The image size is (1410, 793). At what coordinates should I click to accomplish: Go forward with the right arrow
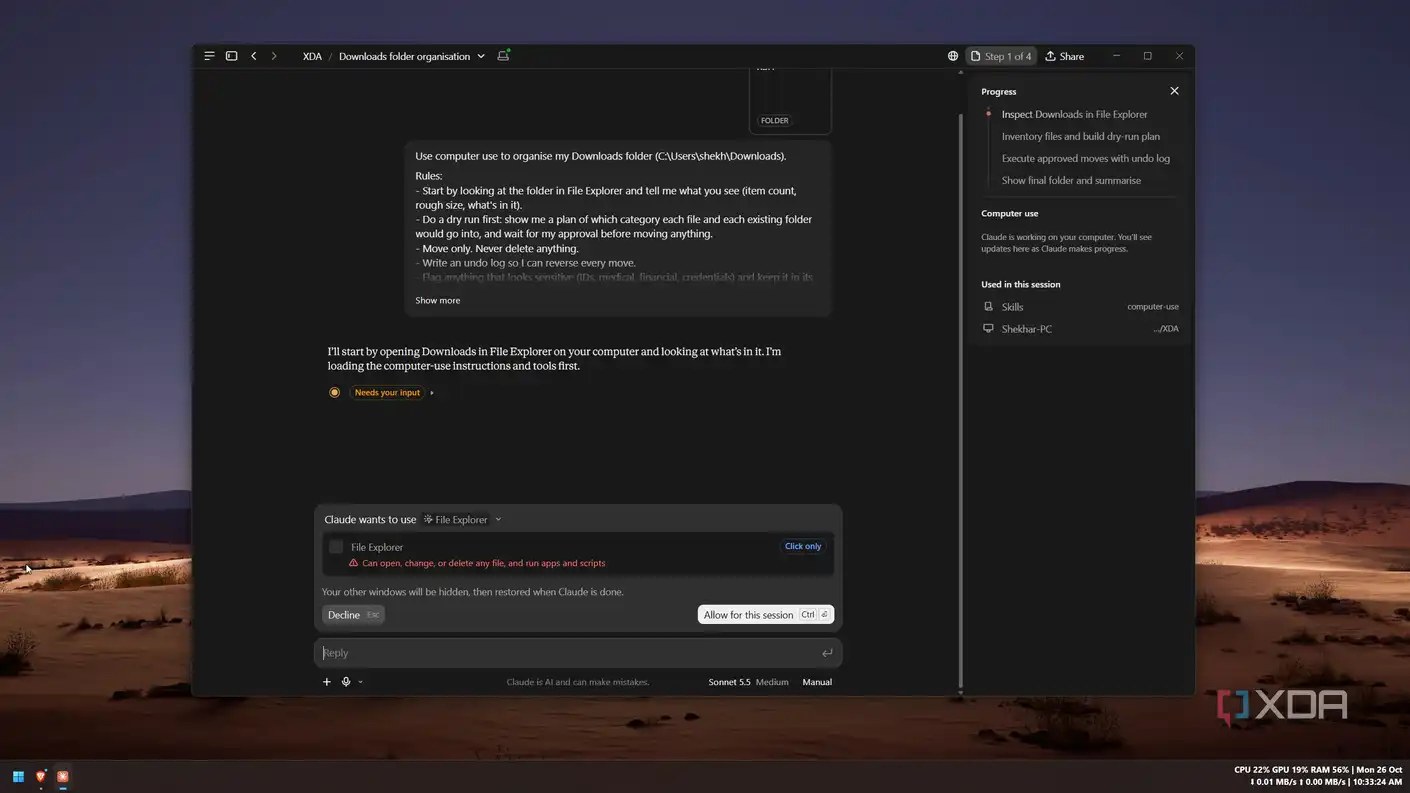coord(274,56)
